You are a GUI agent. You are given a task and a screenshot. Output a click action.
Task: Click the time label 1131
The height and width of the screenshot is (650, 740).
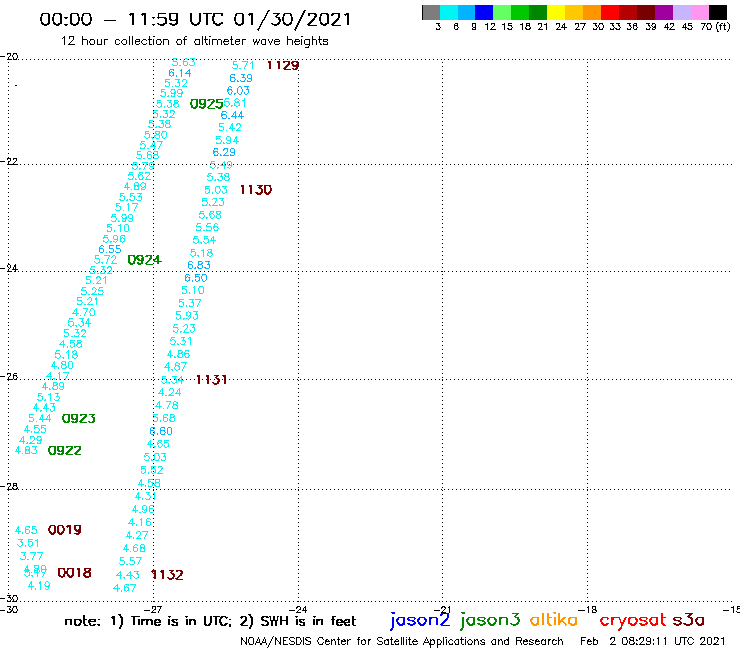[211, 380]
